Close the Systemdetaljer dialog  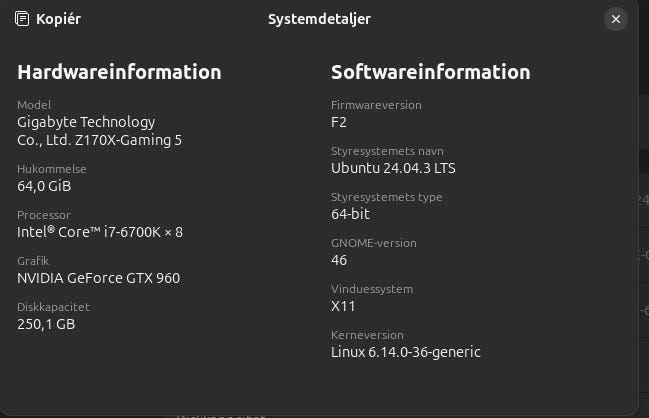[616, 19]
